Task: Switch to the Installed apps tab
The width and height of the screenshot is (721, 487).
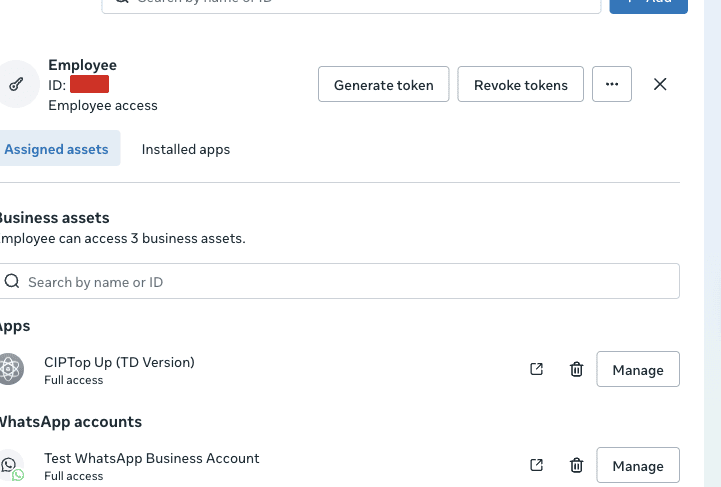Action: [x=186, y=149]
